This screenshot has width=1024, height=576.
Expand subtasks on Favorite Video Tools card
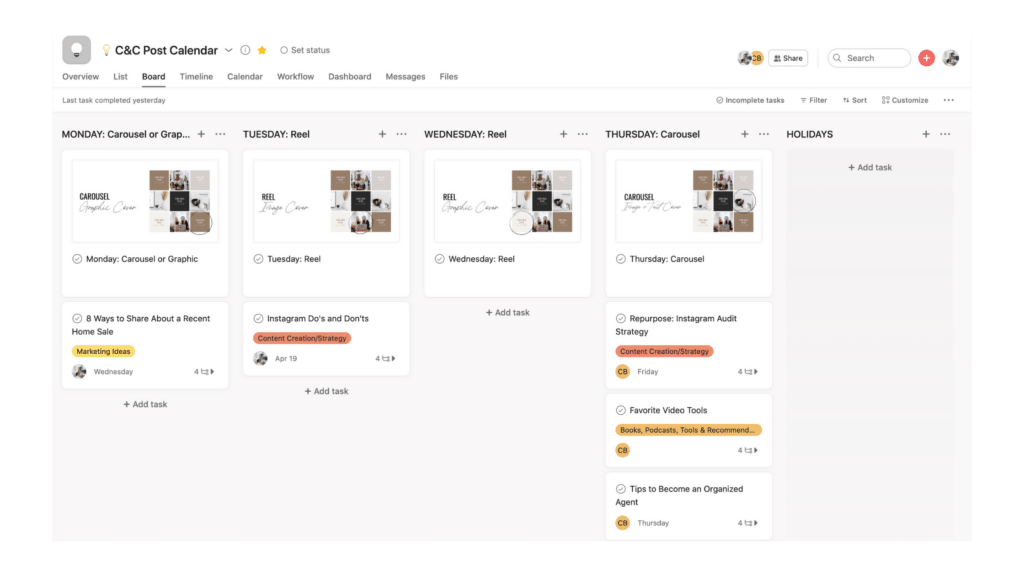click(x=748, y=451)
